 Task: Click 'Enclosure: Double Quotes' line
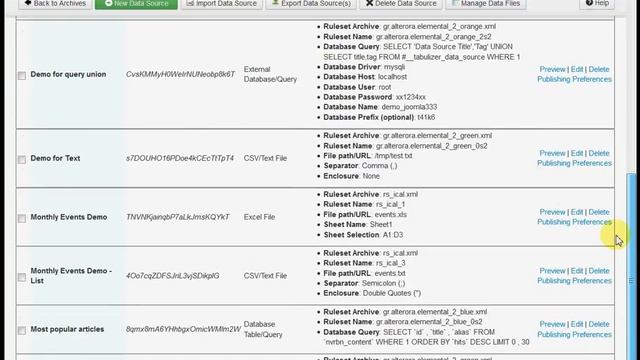pos(372,293)
